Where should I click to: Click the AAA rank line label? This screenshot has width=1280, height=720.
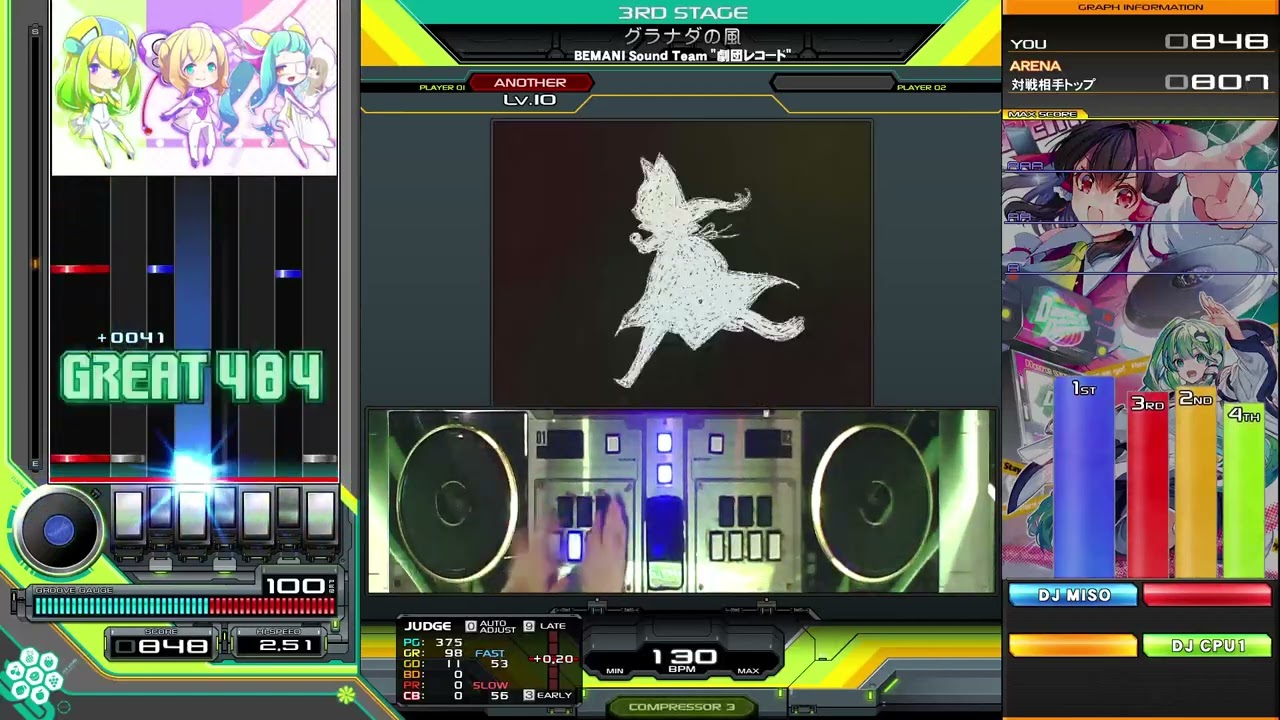point(1025,166)
